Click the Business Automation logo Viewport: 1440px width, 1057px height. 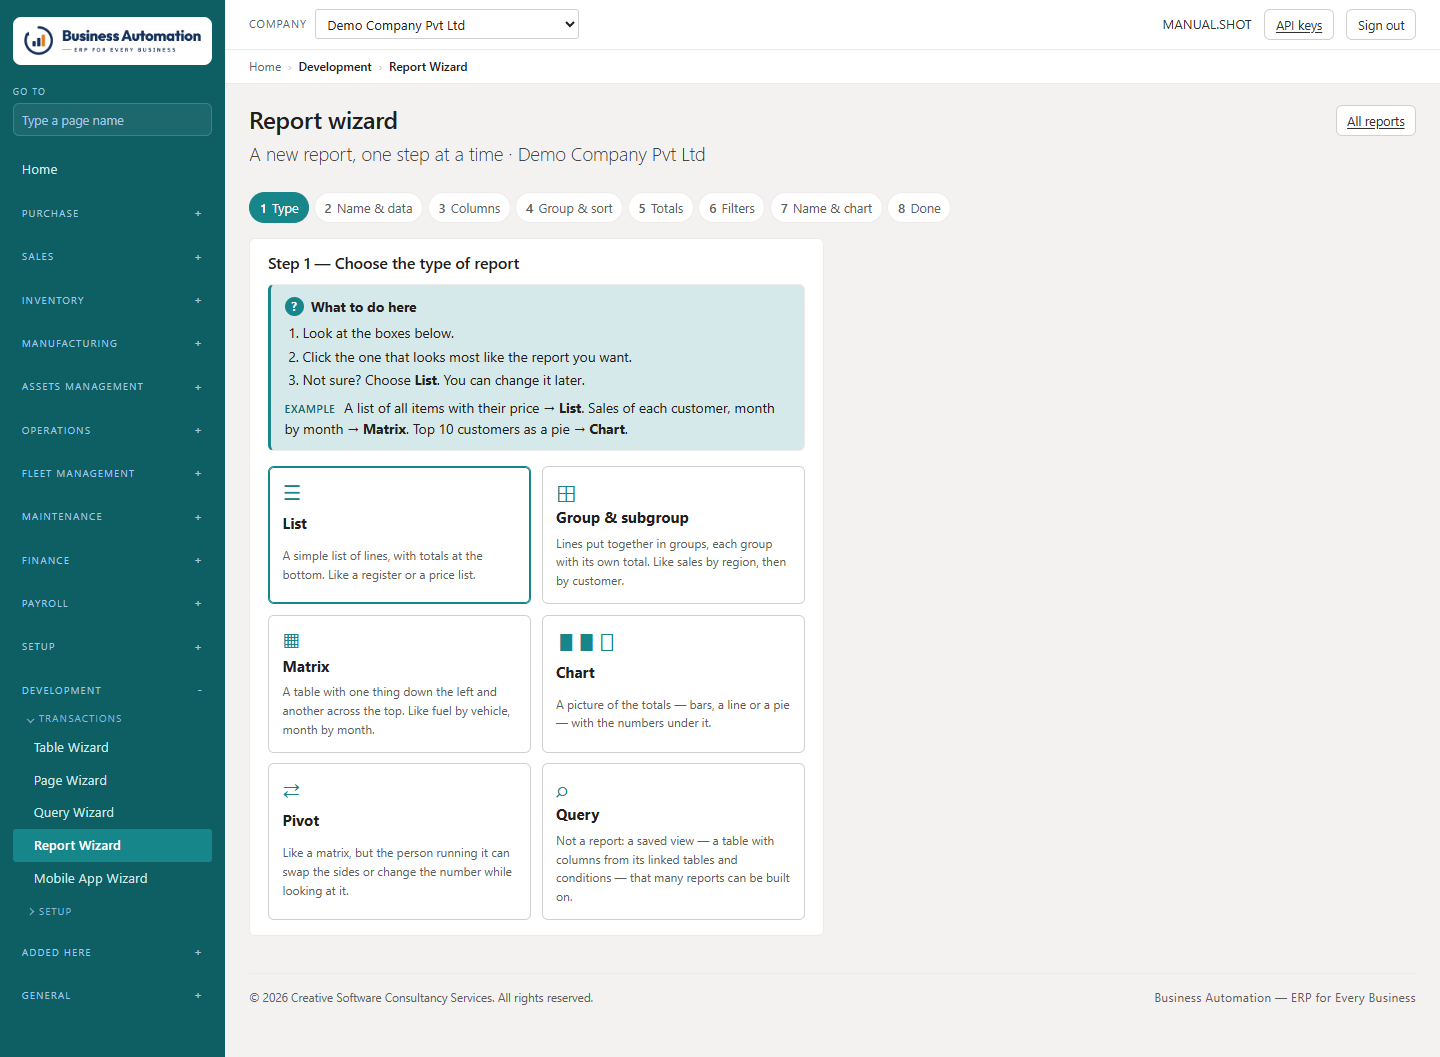pyautogui.click(x=112, y=41)
